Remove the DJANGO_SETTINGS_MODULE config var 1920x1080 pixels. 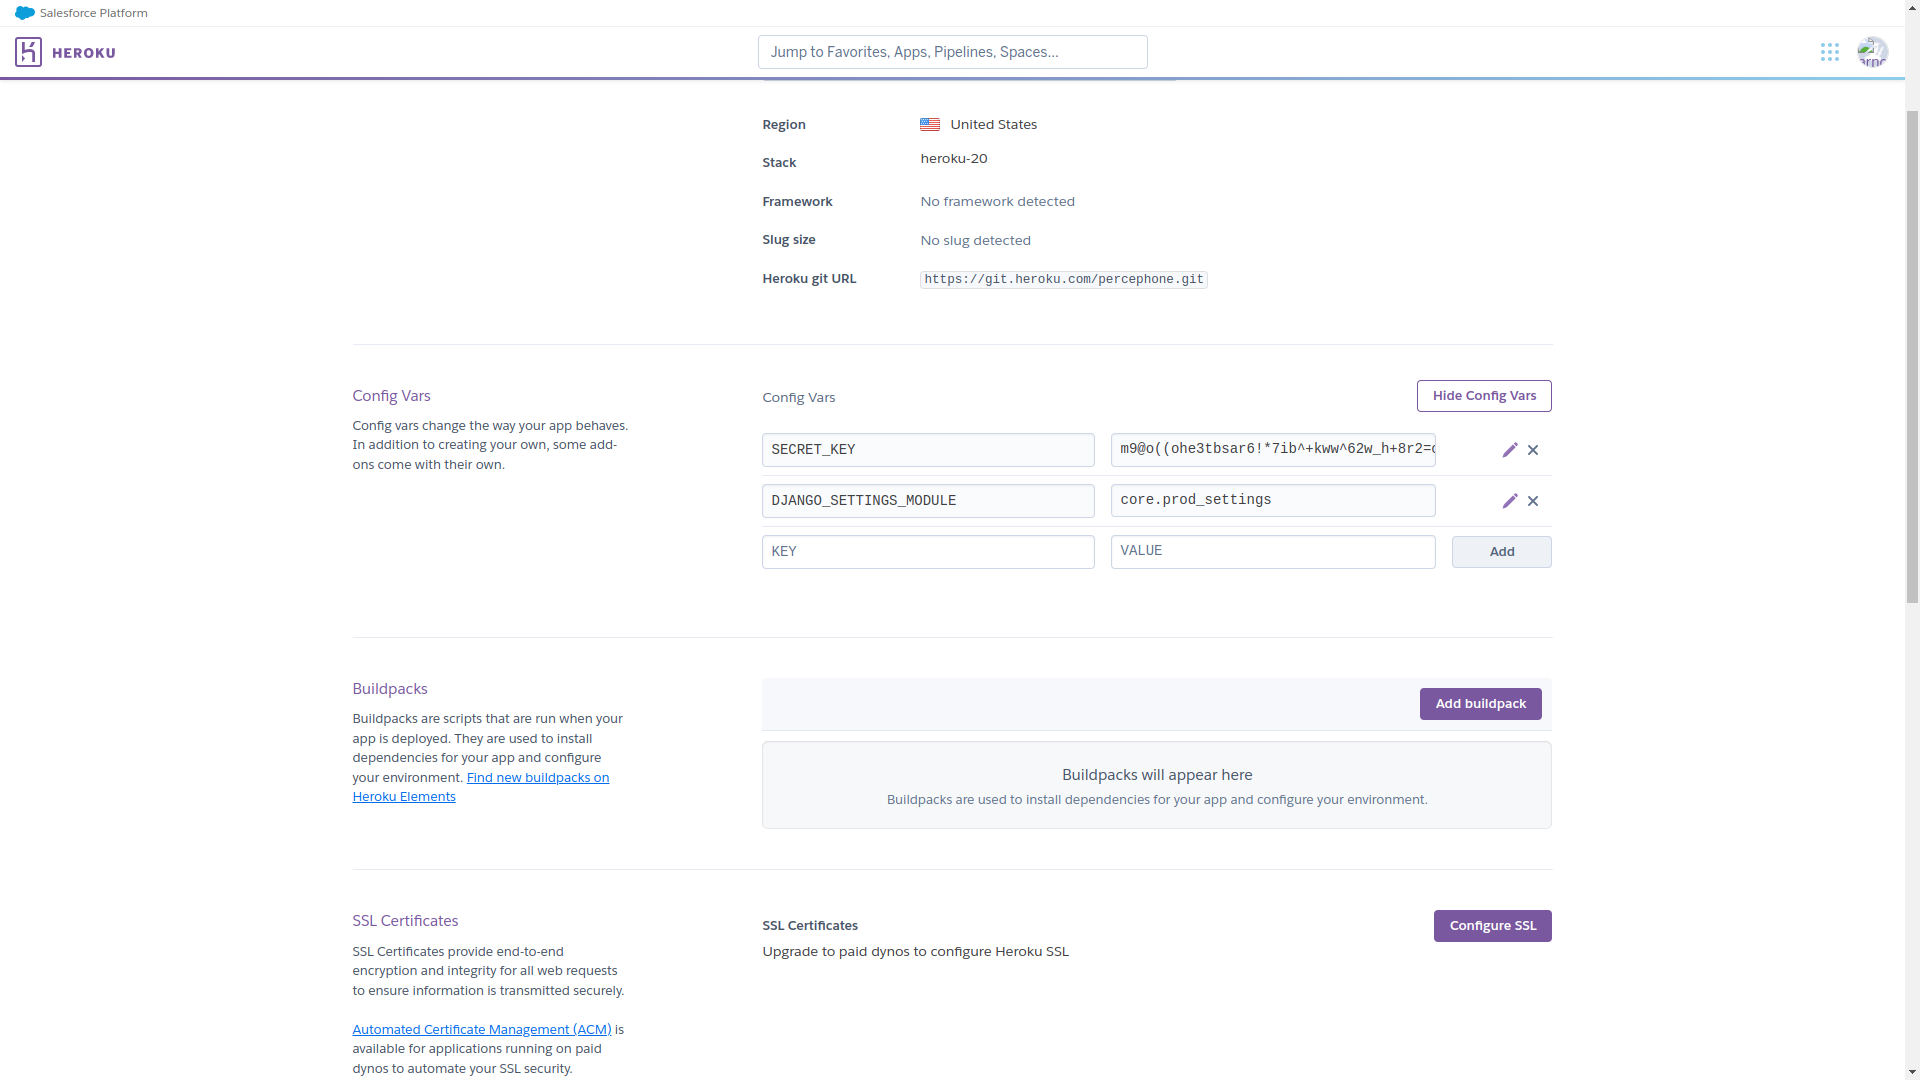(1533, 501)
